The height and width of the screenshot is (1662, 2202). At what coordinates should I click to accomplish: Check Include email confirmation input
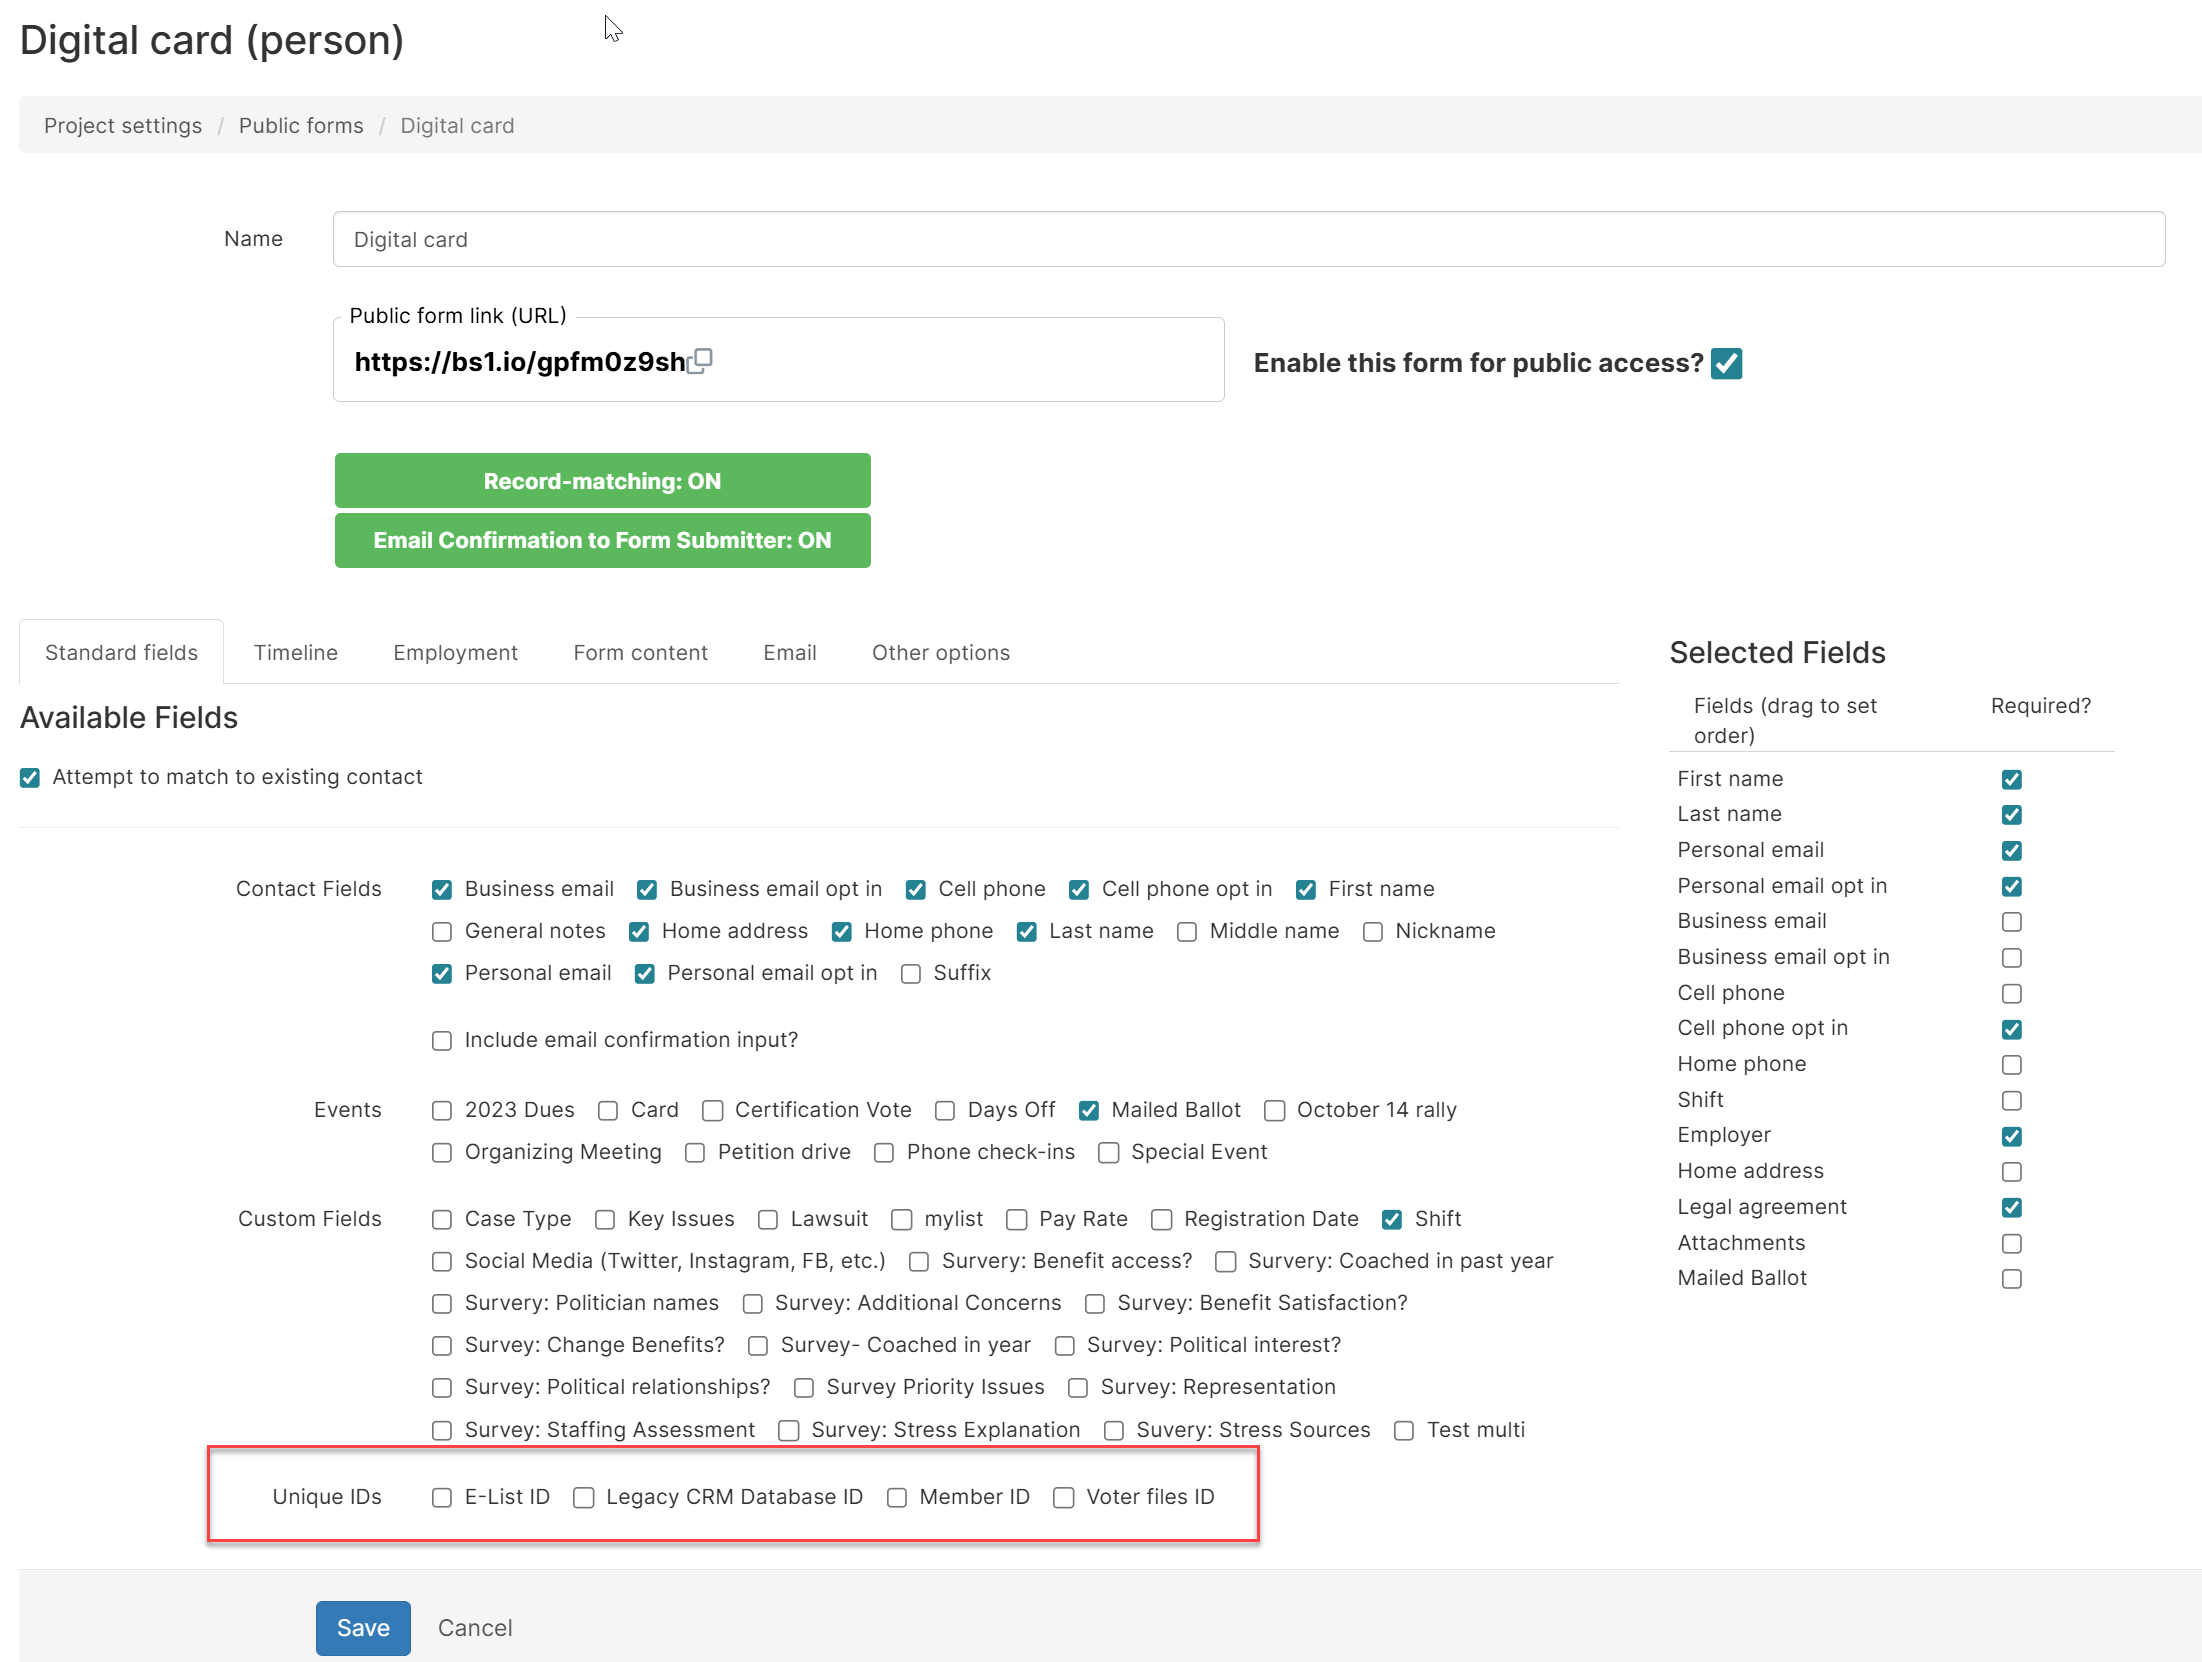click(442, 1041)
